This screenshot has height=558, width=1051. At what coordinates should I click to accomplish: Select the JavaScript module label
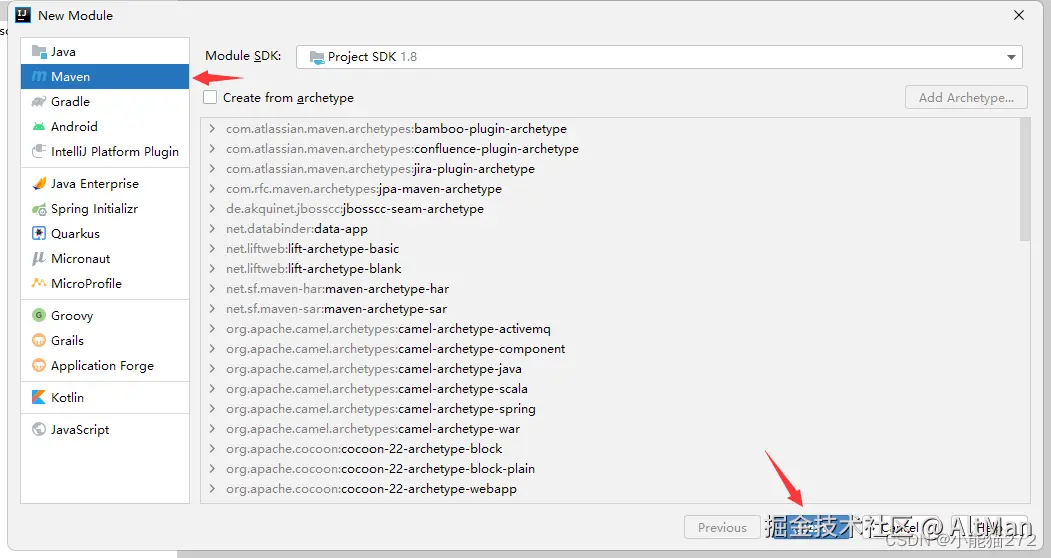[x=80, y=429]
